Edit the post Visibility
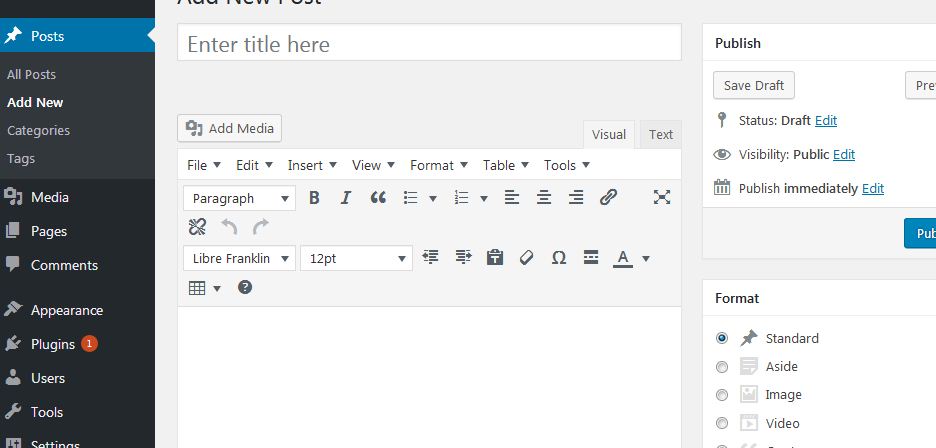Image resolution: width=936 pixels, height=448 pixels. click(844, 155)
